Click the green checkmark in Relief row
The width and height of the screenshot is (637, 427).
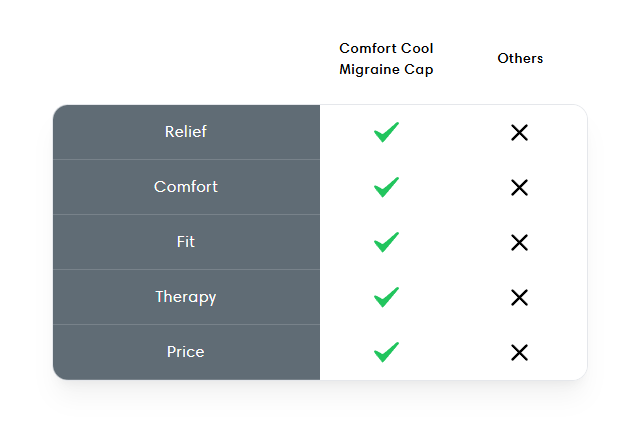(386, 132)
